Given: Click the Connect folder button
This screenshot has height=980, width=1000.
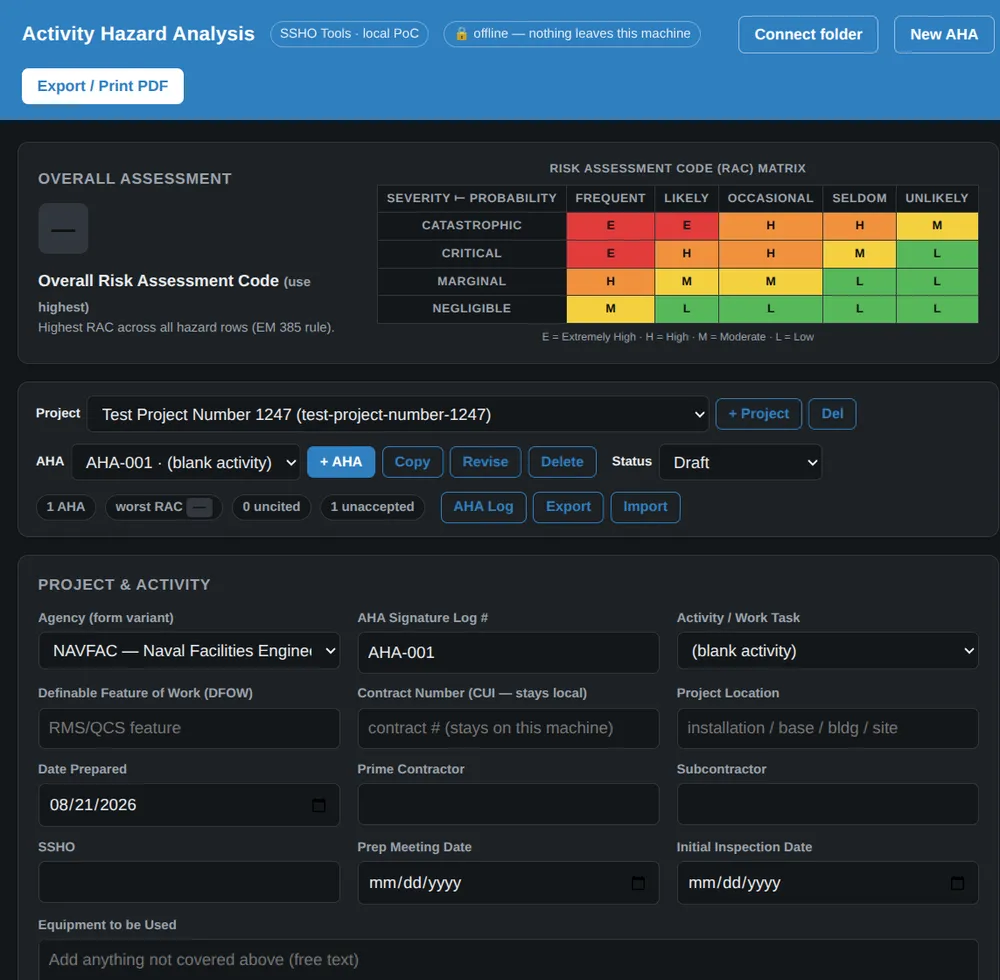Looking at the screenshot, I should pyautogui.click(x=808, y=34).
